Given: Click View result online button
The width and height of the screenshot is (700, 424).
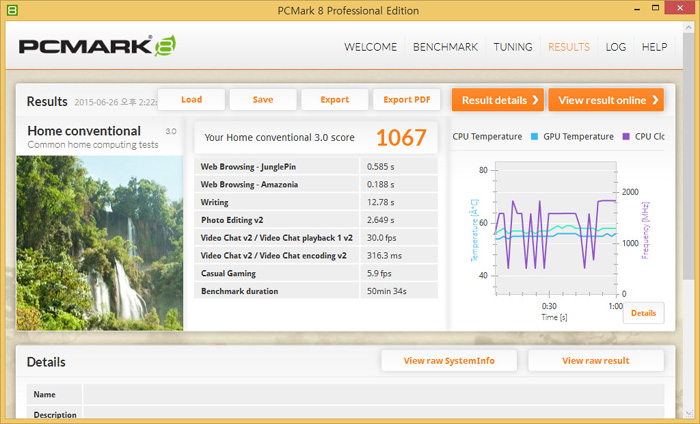Looking at the screenshot, I should [606, 100].
